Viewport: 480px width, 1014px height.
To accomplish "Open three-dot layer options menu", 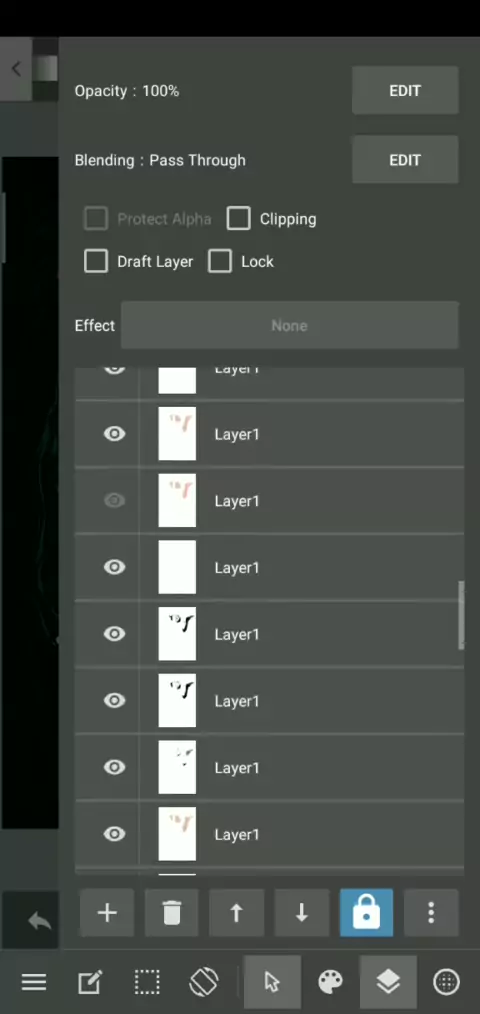I will tap(431, 912).
